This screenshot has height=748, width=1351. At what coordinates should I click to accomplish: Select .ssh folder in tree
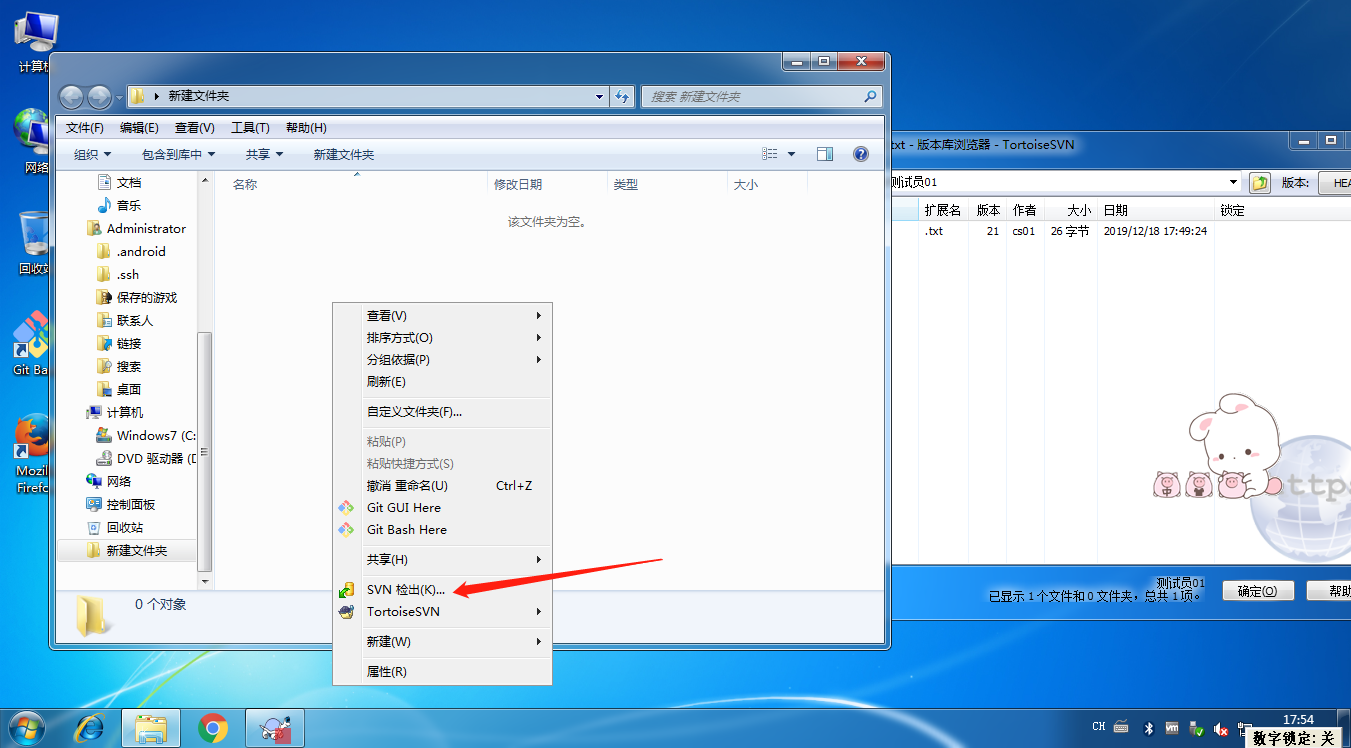point(118,275)
